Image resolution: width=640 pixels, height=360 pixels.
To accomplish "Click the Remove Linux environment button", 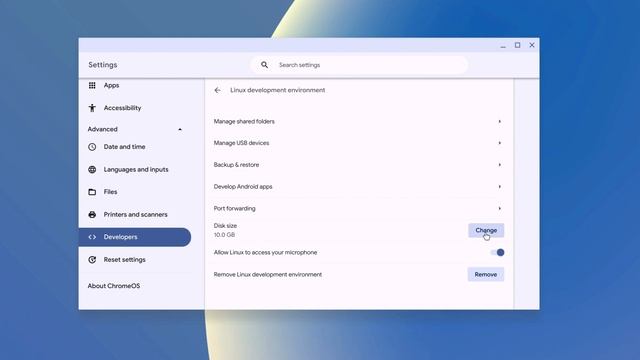I will click(x=486, y=274).
